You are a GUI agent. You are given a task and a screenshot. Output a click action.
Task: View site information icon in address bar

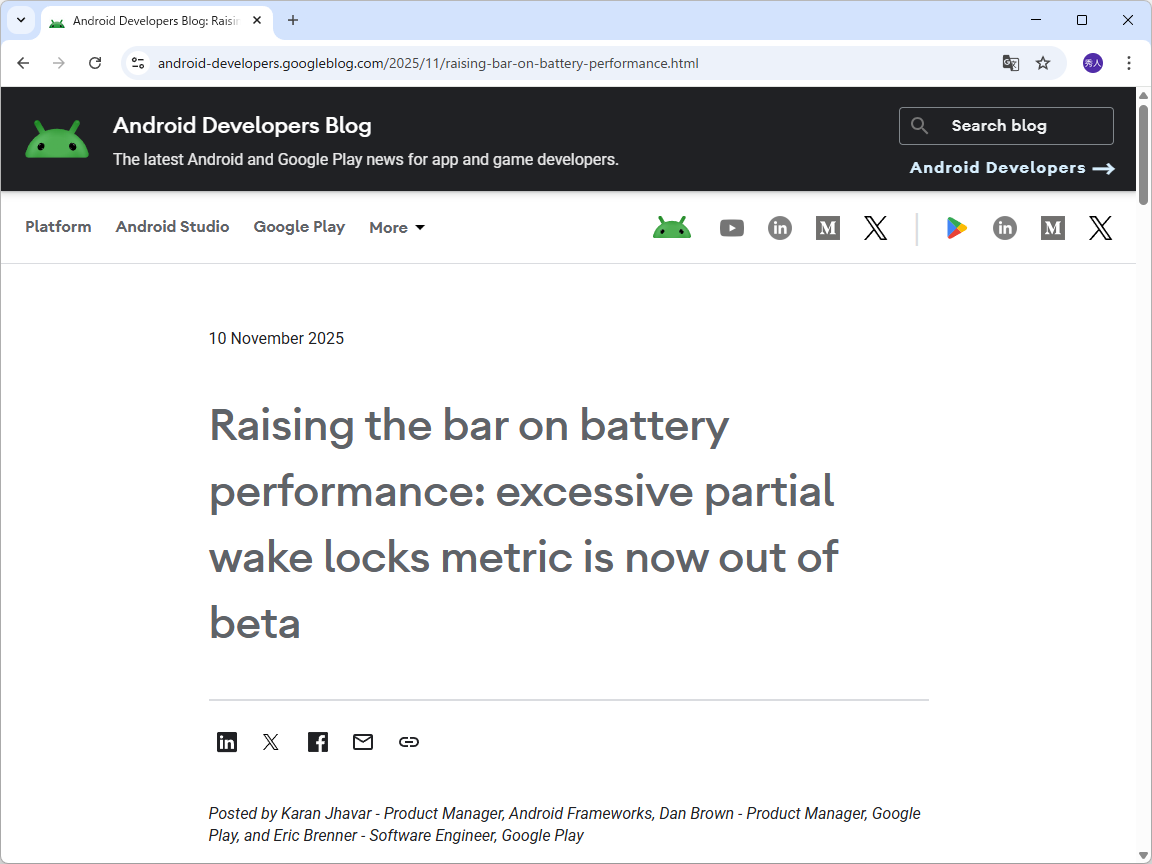[x=138, y=63]
